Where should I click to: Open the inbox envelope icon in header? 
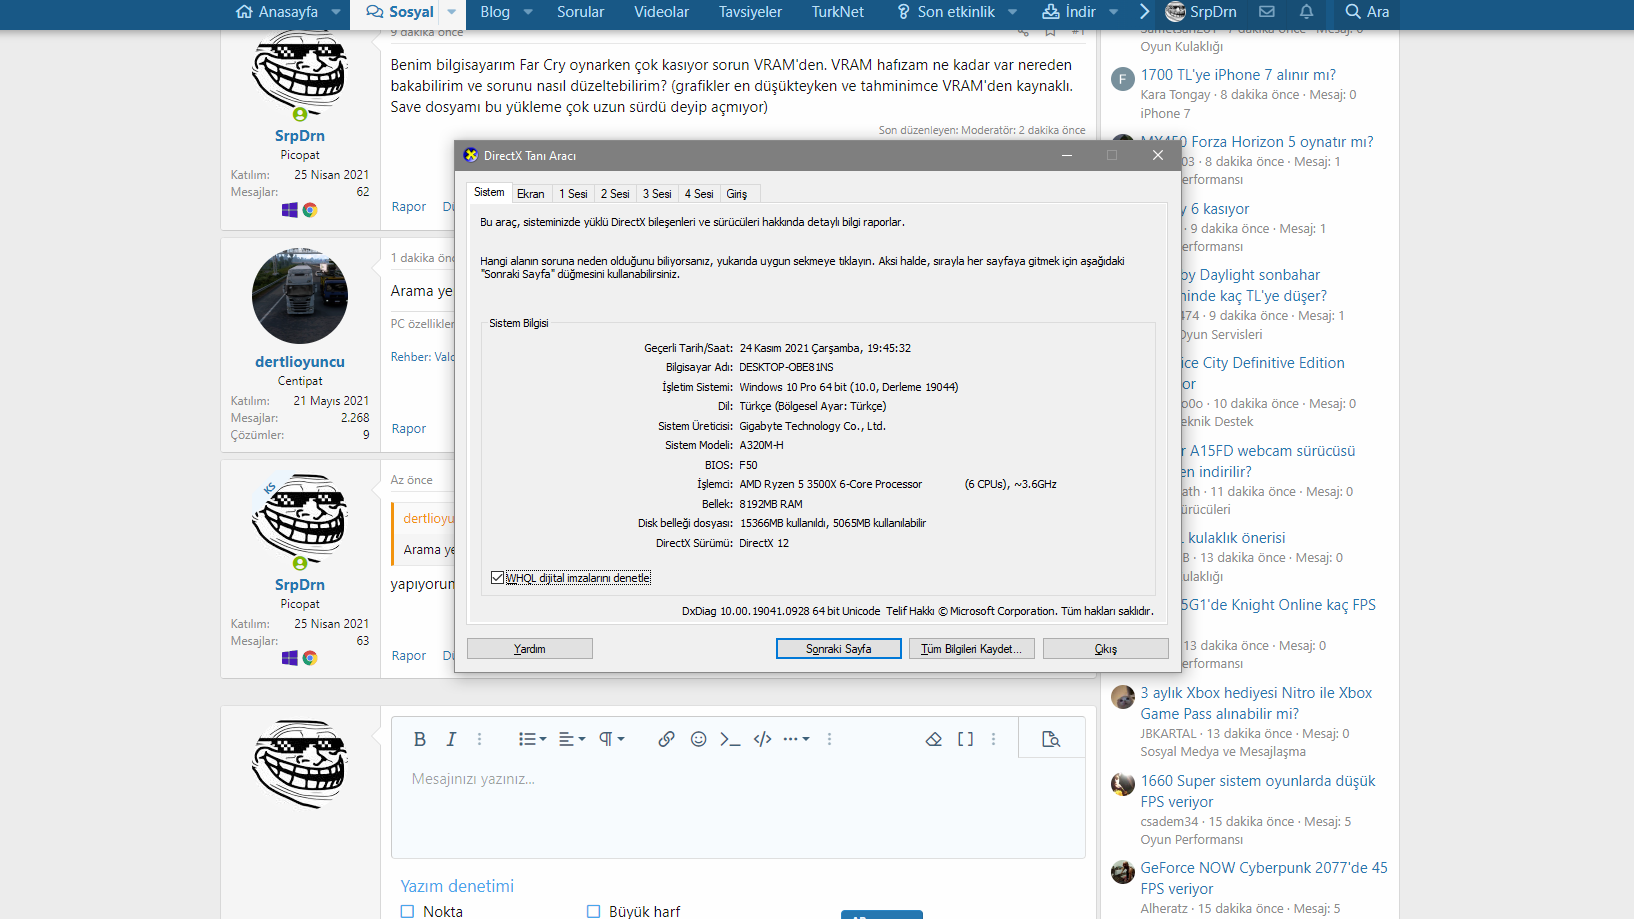coord(1267,12)
